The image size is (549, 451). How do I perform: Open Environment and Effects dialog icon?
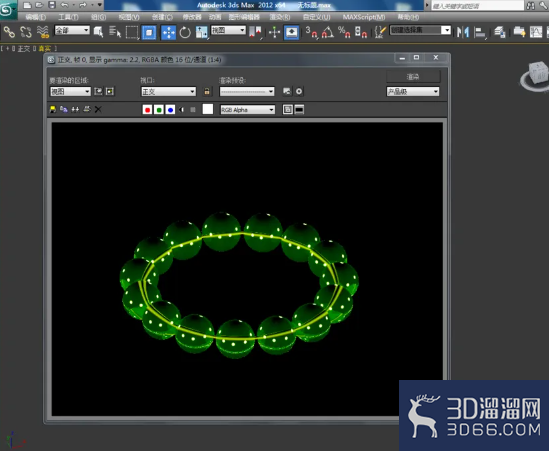[x=299, y=92]
